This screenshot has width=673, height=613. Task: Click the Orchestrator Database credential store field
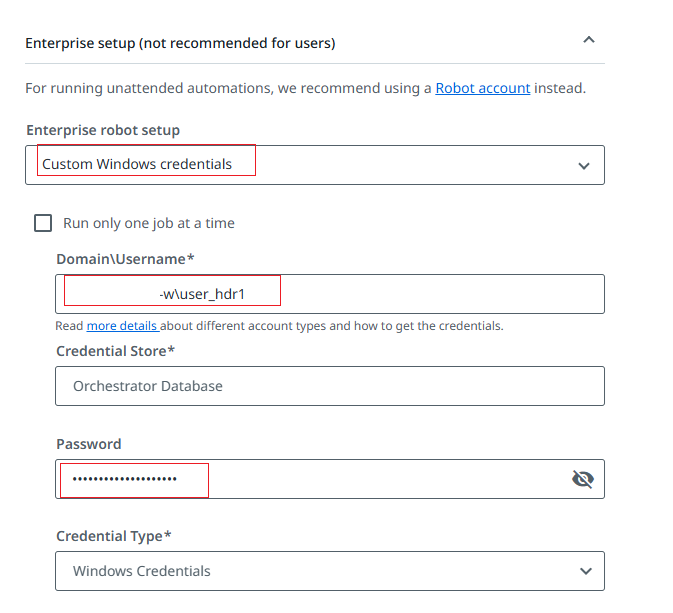[x=330, y=386]
